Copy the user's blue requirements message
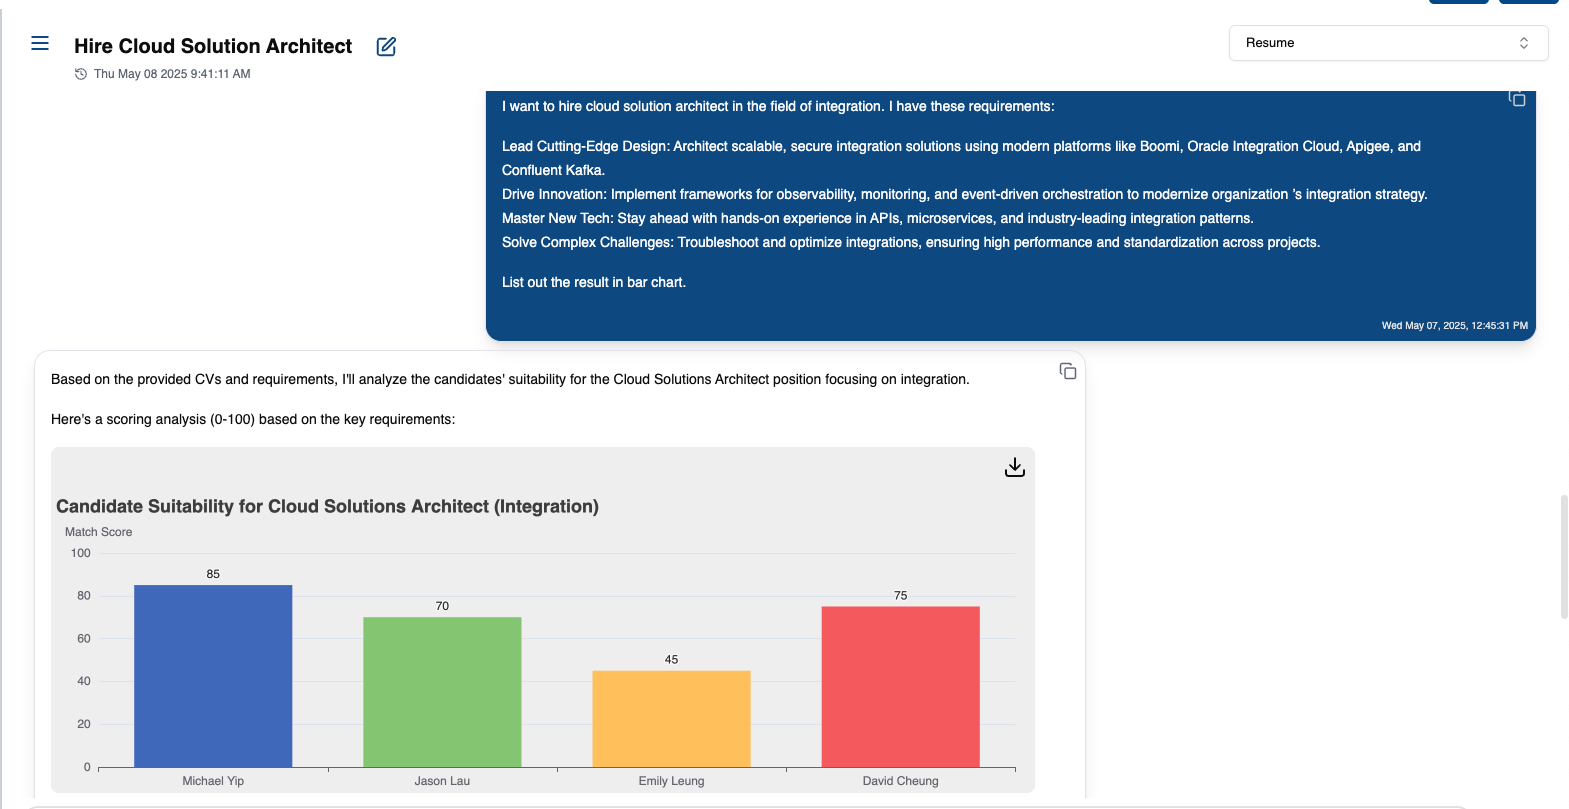 point(1517,98)
